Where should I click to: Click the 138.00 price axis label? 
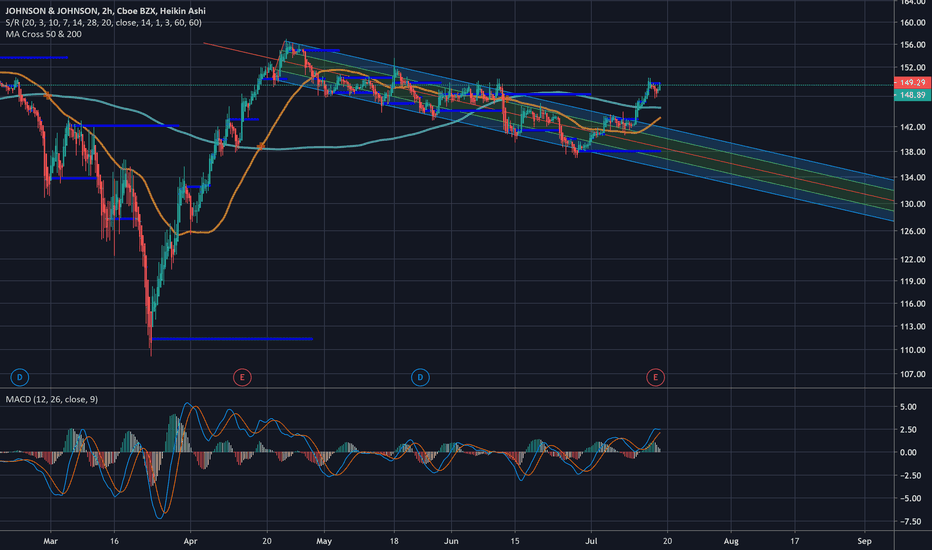pyautogui.click(x=912, y=152)
